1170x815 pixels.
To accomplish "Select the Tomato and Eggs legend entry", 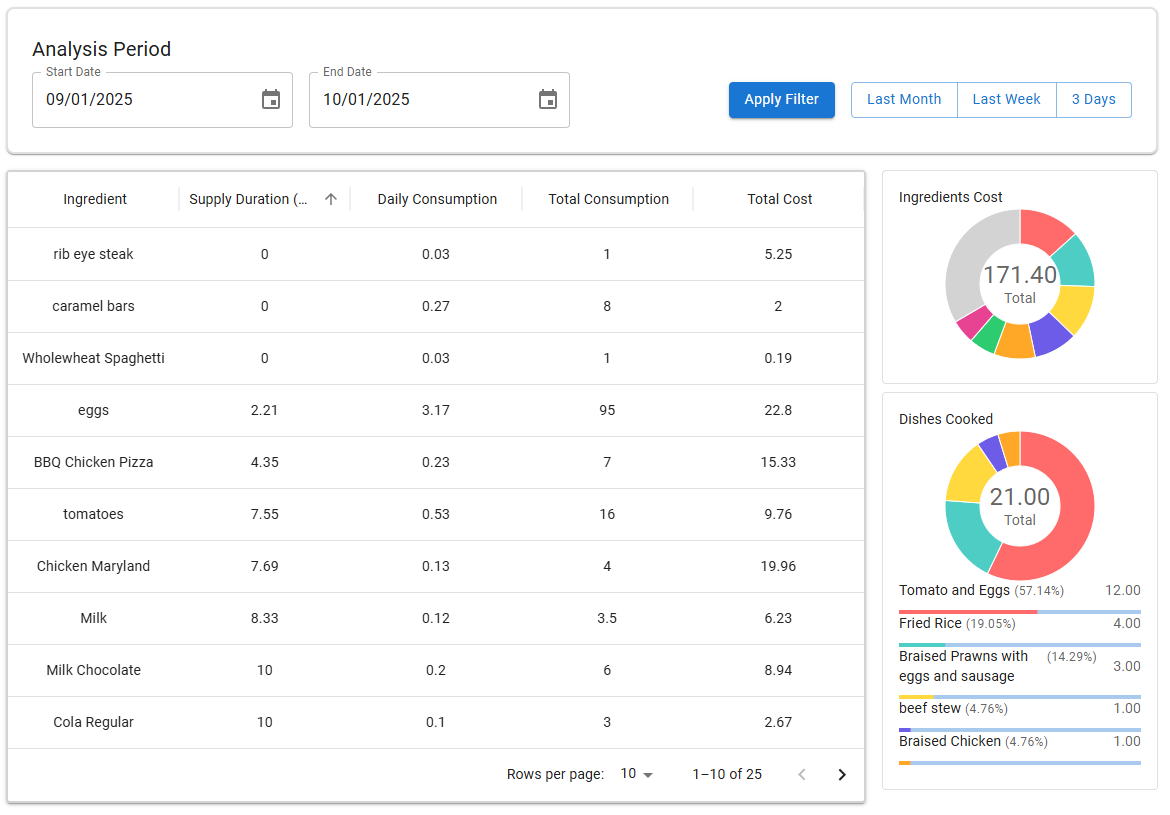I will click(x=954, y=591).
